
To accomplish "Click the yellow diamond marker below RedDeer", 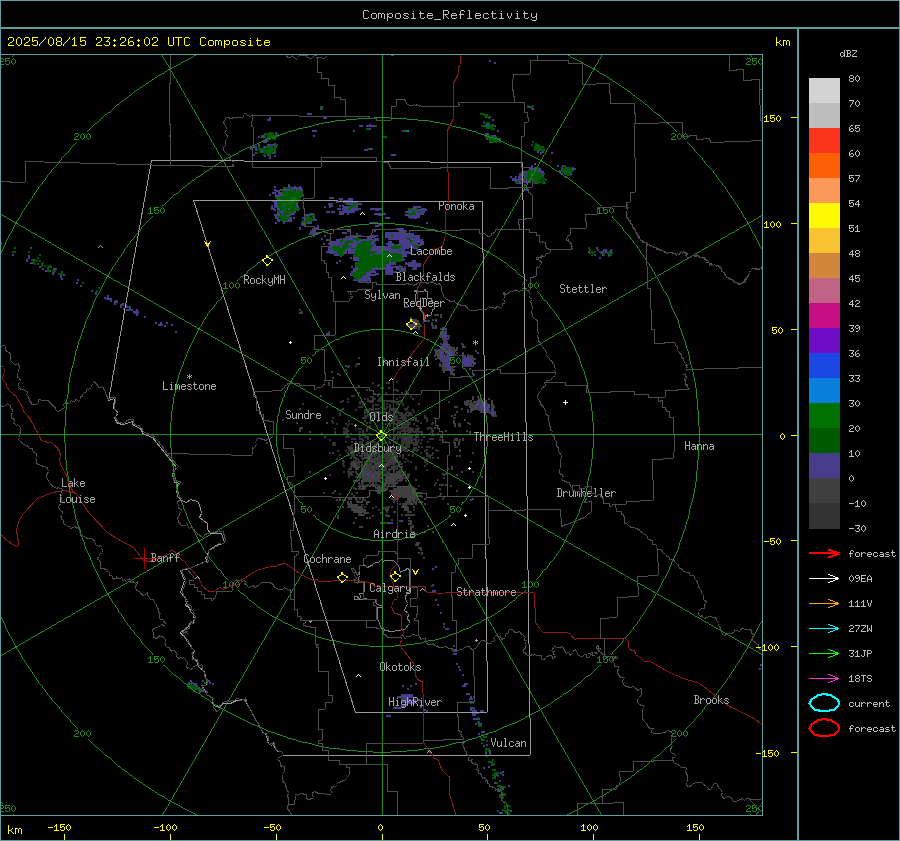I will click(412, 325).
